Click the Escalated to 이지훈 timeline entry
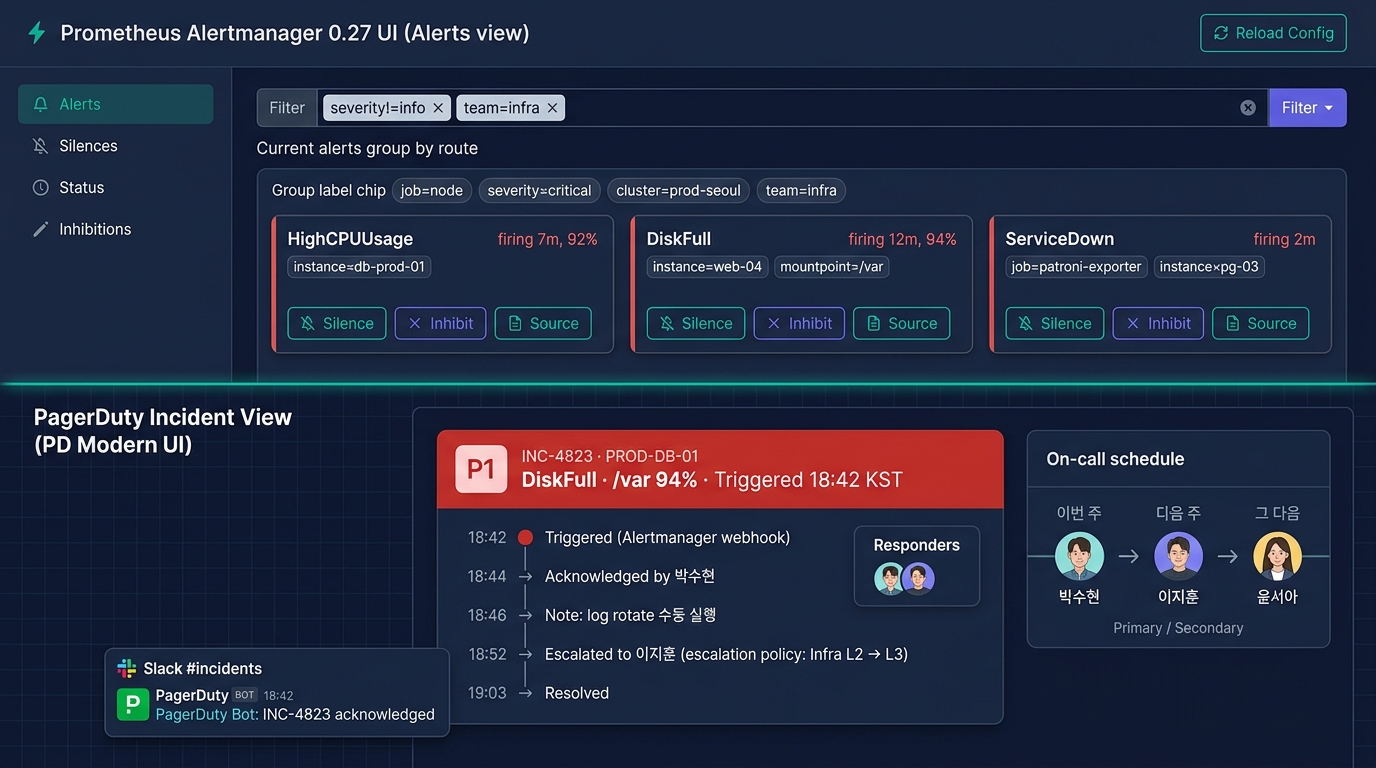This screenshot has height=768, width=1376. (726, 654)
